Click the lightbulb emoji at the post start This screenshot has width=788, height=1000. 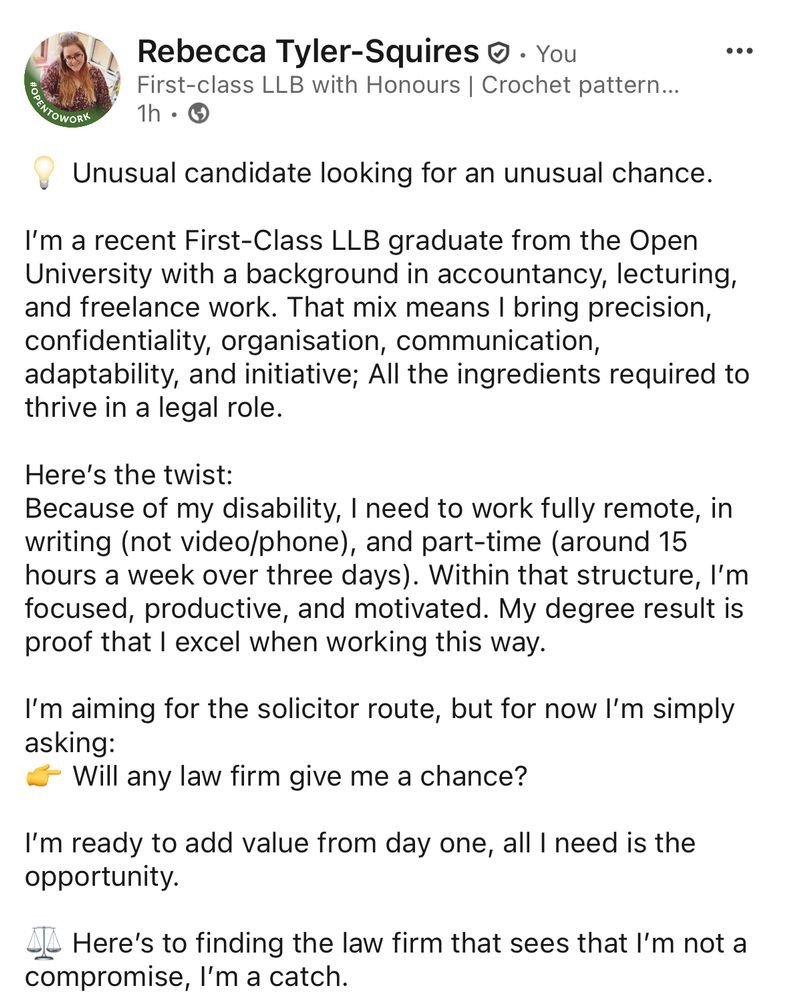coord(43,175)
